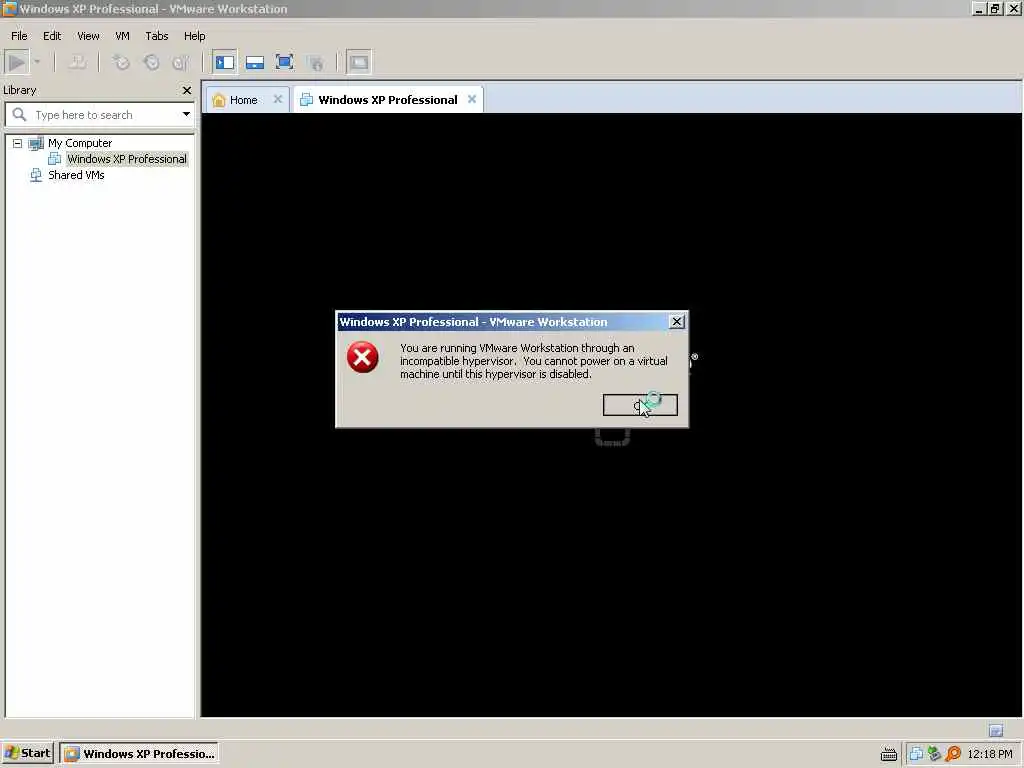1024x768 pixels.
Task: Open the File menu
Action: [x=19, y=36]
